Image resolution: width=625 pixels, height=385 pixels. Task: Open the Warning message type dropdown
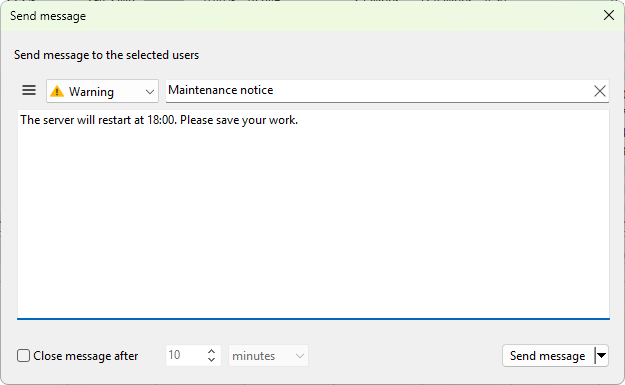pyautogui.click(x=102, y=91)
